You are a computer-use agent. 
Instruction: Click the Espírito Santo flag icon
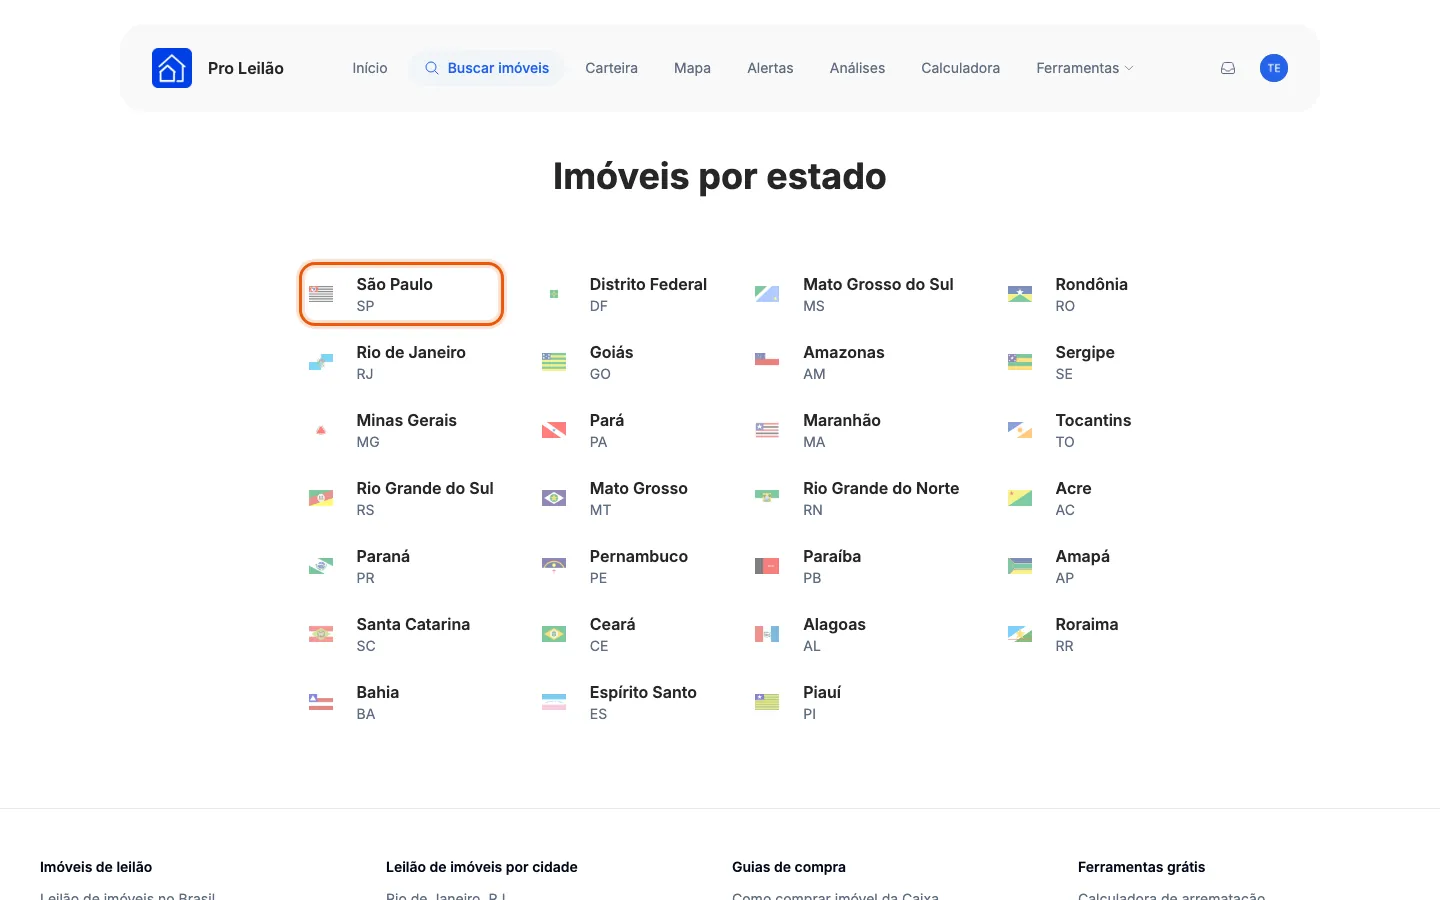[x=554, y=702]
